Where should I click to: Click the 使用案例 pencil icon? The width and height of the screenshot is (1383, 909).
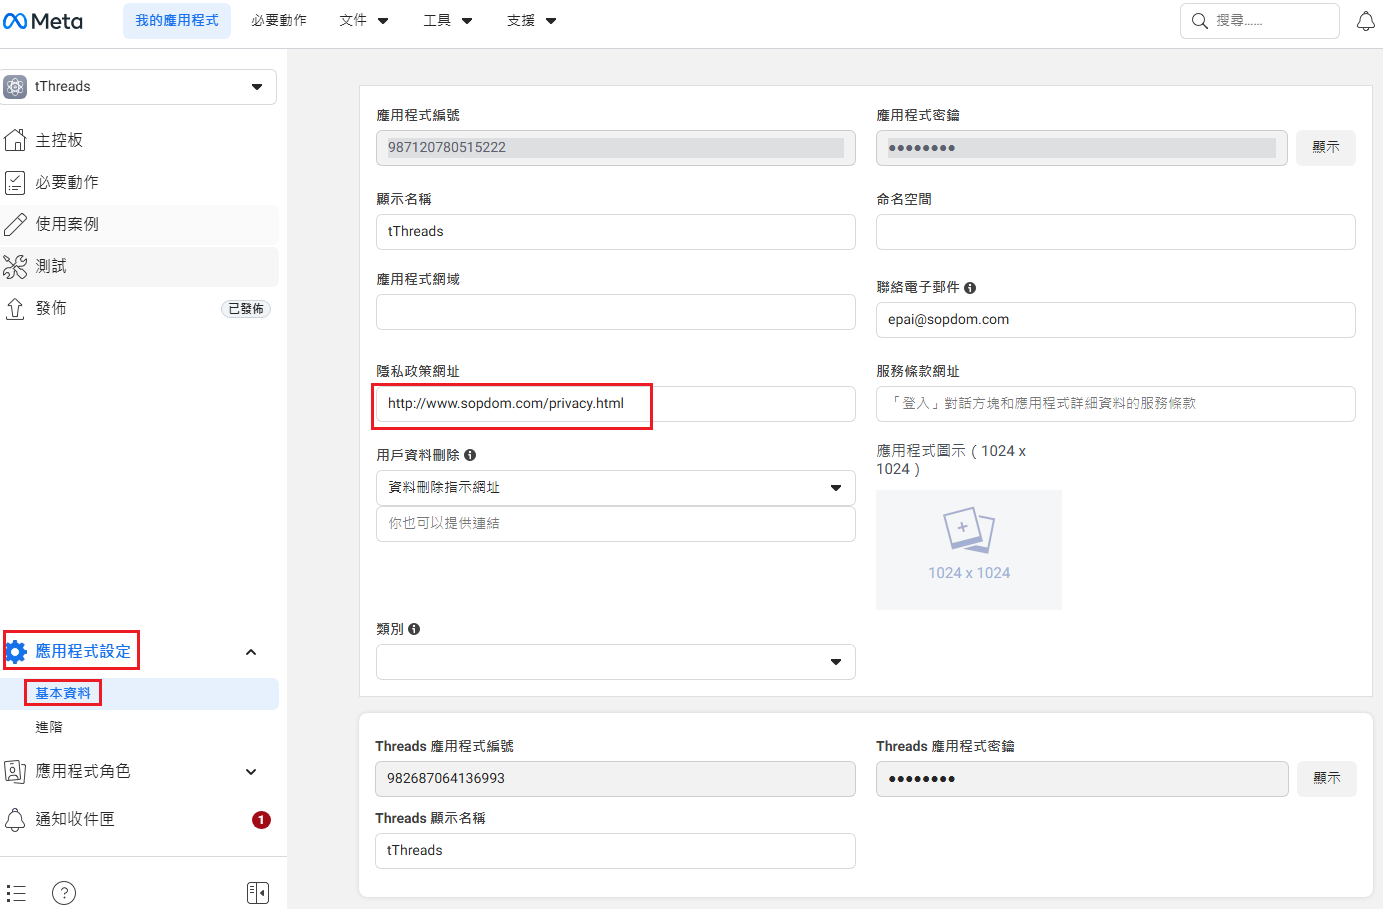pyautogui.click(x=15, y=224)
